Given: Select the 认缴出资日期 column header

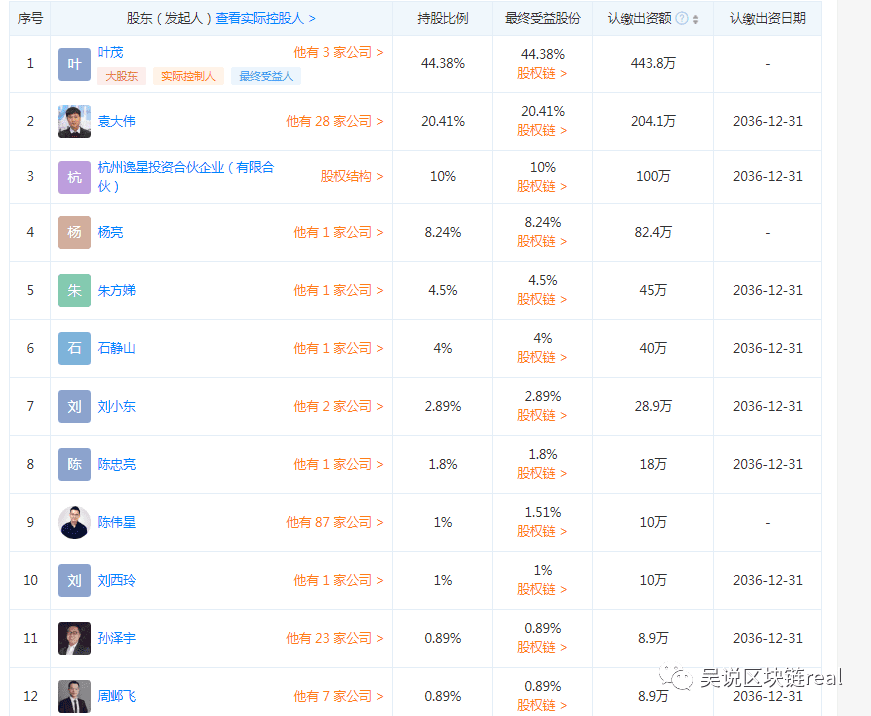Looking at the screenshot, I should 768,18.
